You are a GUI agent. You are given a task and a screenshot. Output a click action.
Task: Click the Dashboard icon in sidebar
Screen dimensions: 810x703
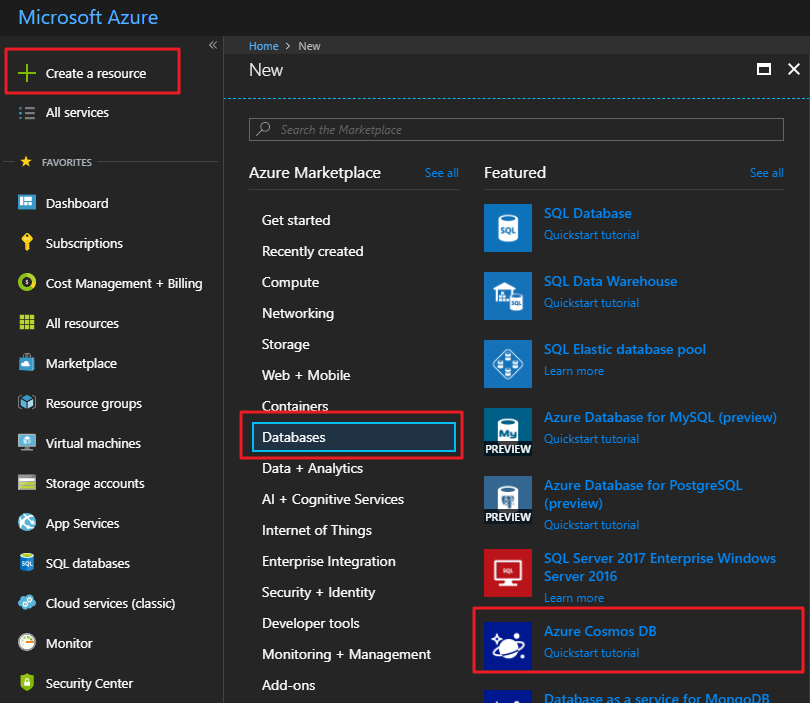(27, 202)
